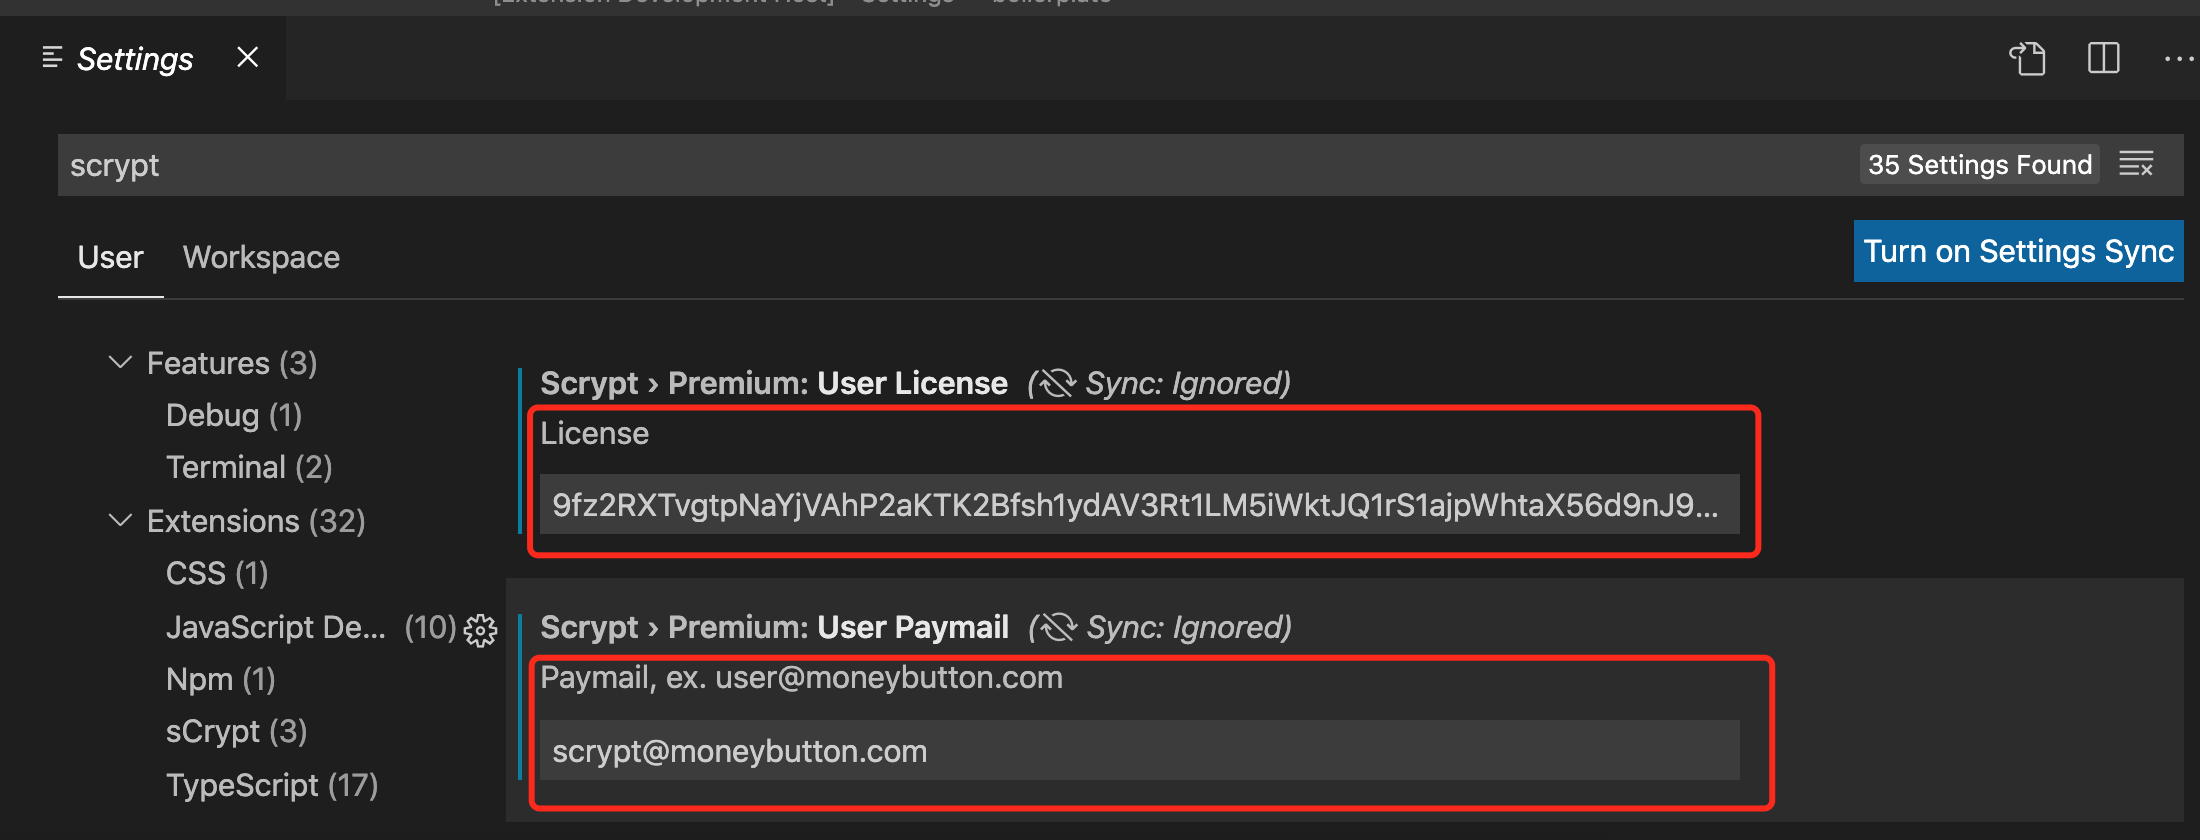This screenshot has height=840, width=2200.
Task: Click the Scrypt Premium: User Paymail heading
Action: pyautogui.click(x=774, y=627)
